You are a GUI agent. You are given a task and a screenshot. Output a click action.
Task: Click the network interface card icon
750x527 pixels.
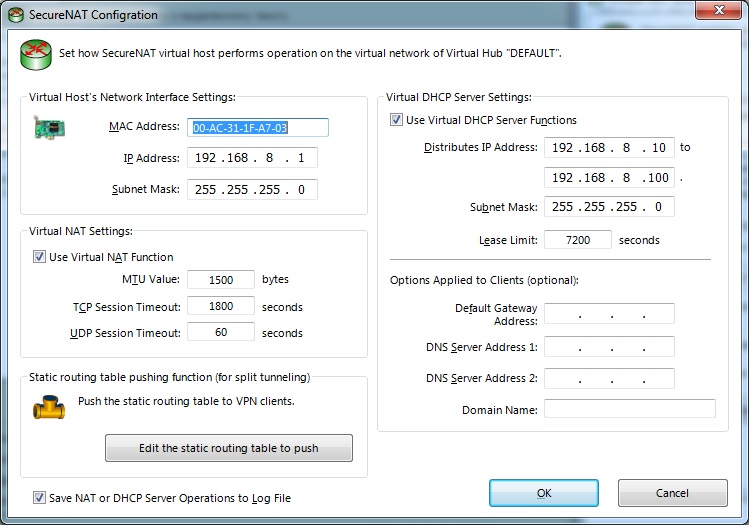pyautogui.click(x=49, y=127)
